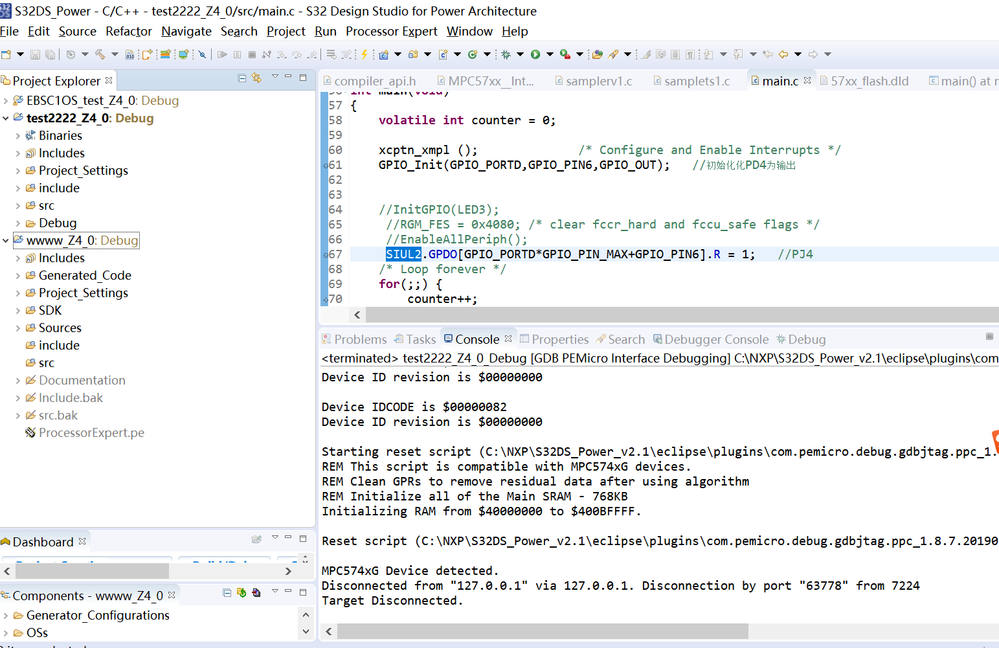Toggle Show Whitespace Characters icon
Screen dimensions: 999x648
click(x=689, y=55)
